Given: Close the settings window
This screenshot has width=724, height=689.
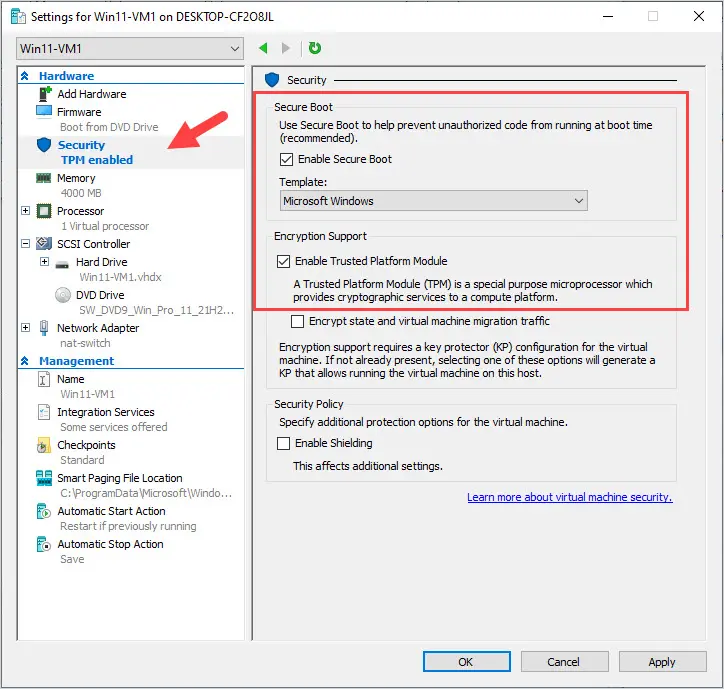Looking at the screenshot, I should point(699,17).
